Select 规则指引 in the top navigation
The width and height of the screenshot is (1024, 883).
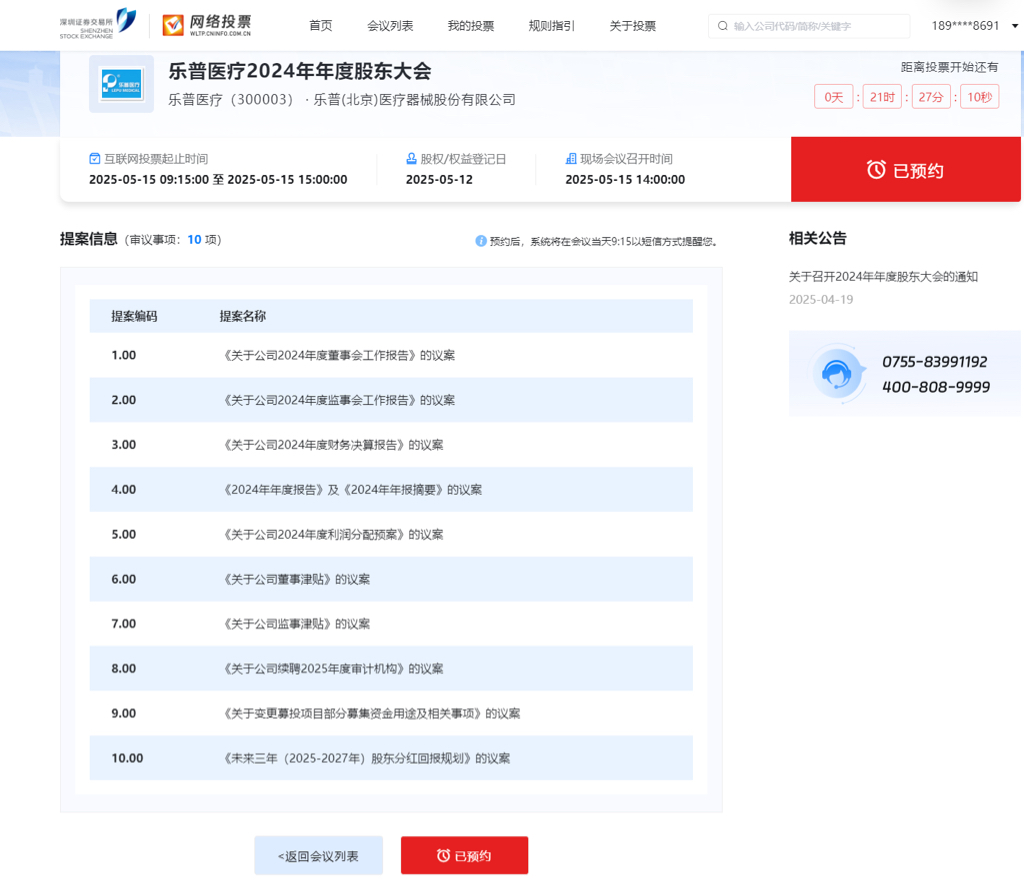pyautogui.click(x=552, y=25)
